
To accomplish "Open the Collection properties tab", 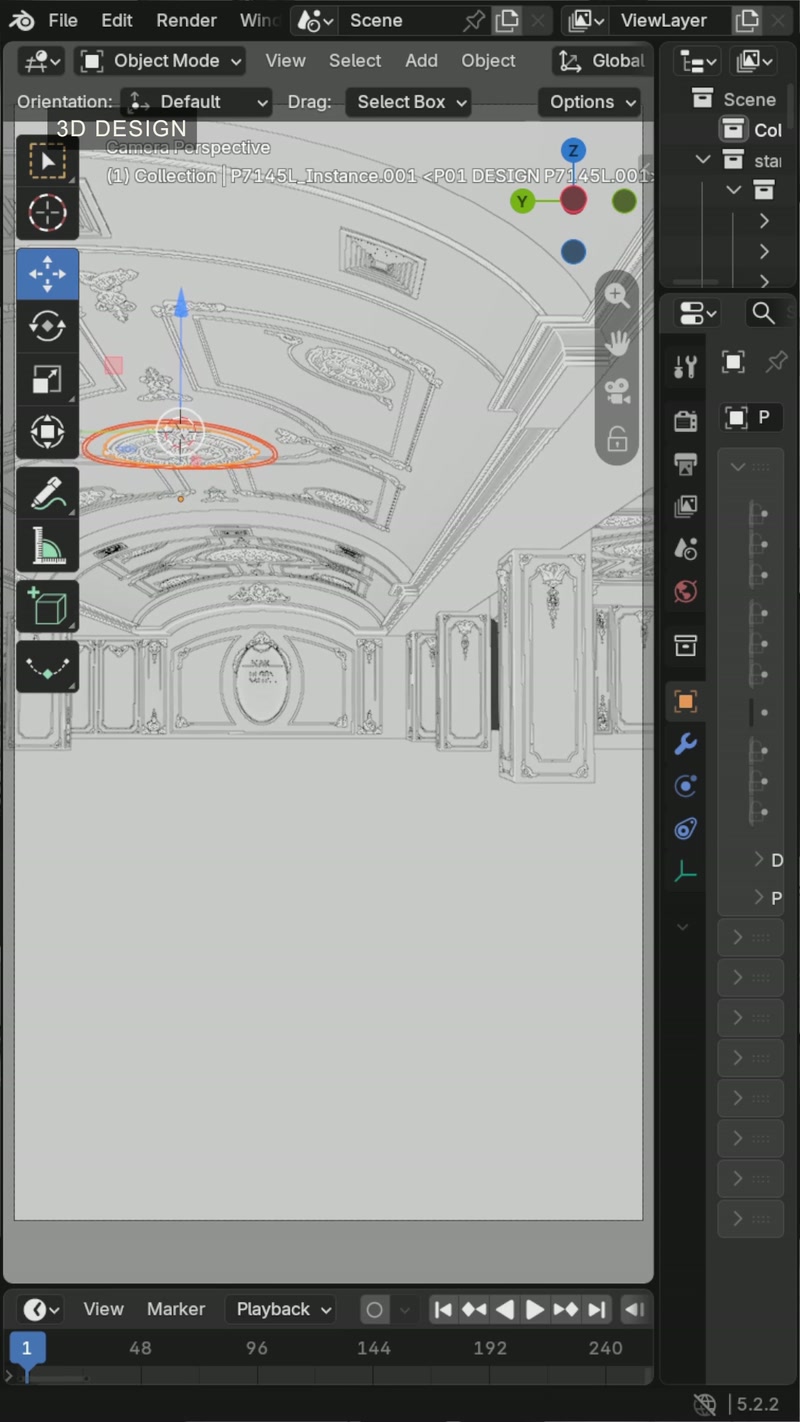I will tap(685, 645).
